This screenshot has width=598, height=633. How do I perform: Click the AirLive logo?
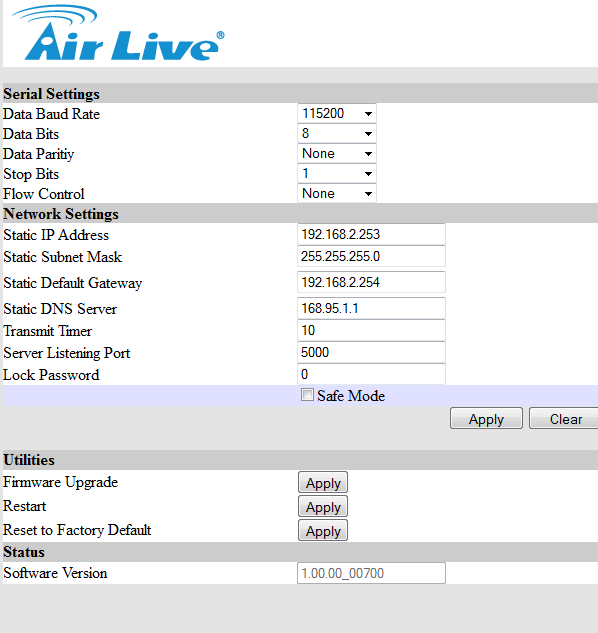118,34
